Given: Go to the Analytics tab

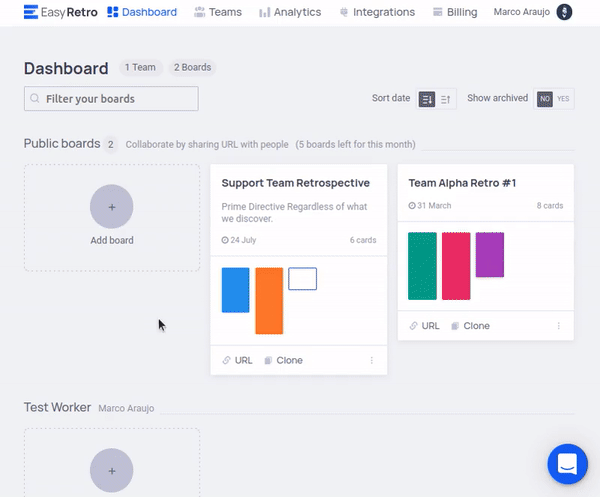Looking at the screenshot, I should pos(290,12).
